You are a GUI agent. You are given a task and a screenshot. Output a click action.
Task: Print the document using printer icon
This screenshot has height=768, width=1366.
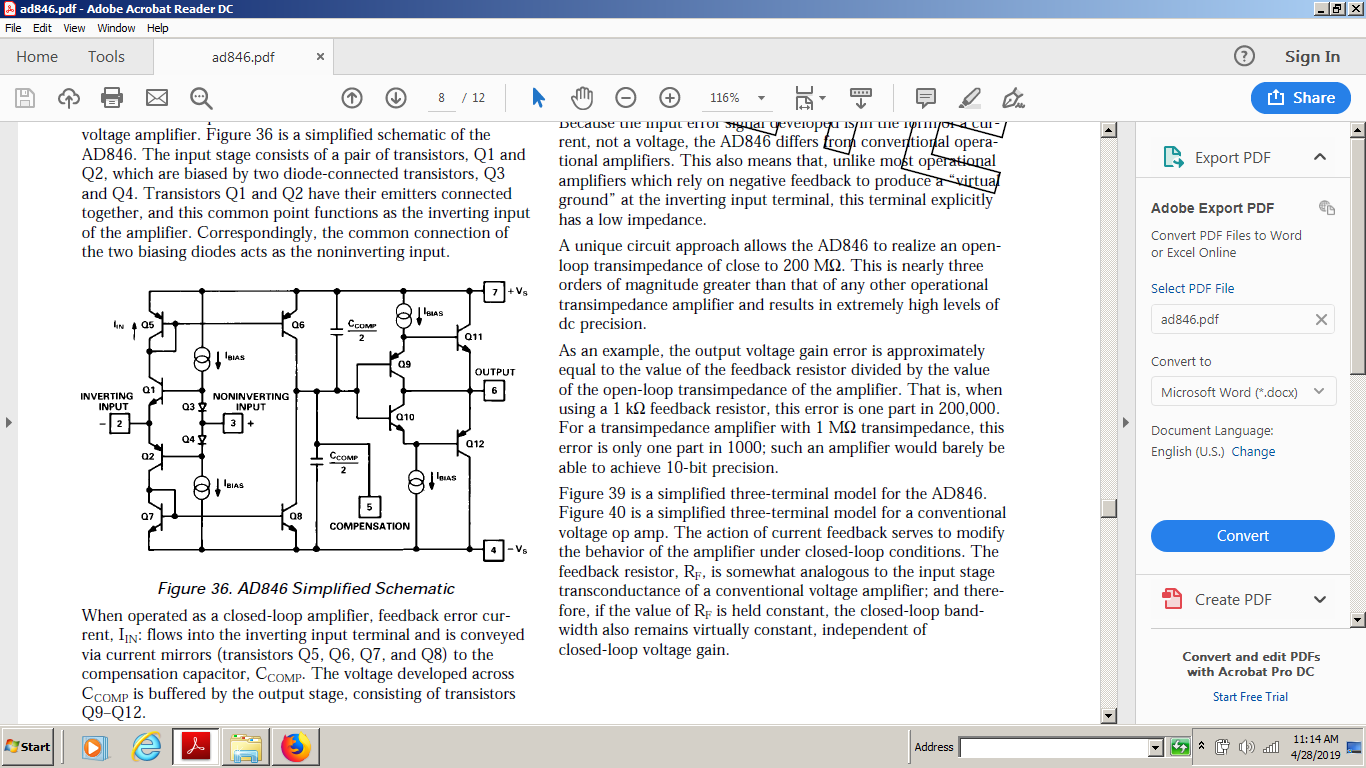click(112, 98)
